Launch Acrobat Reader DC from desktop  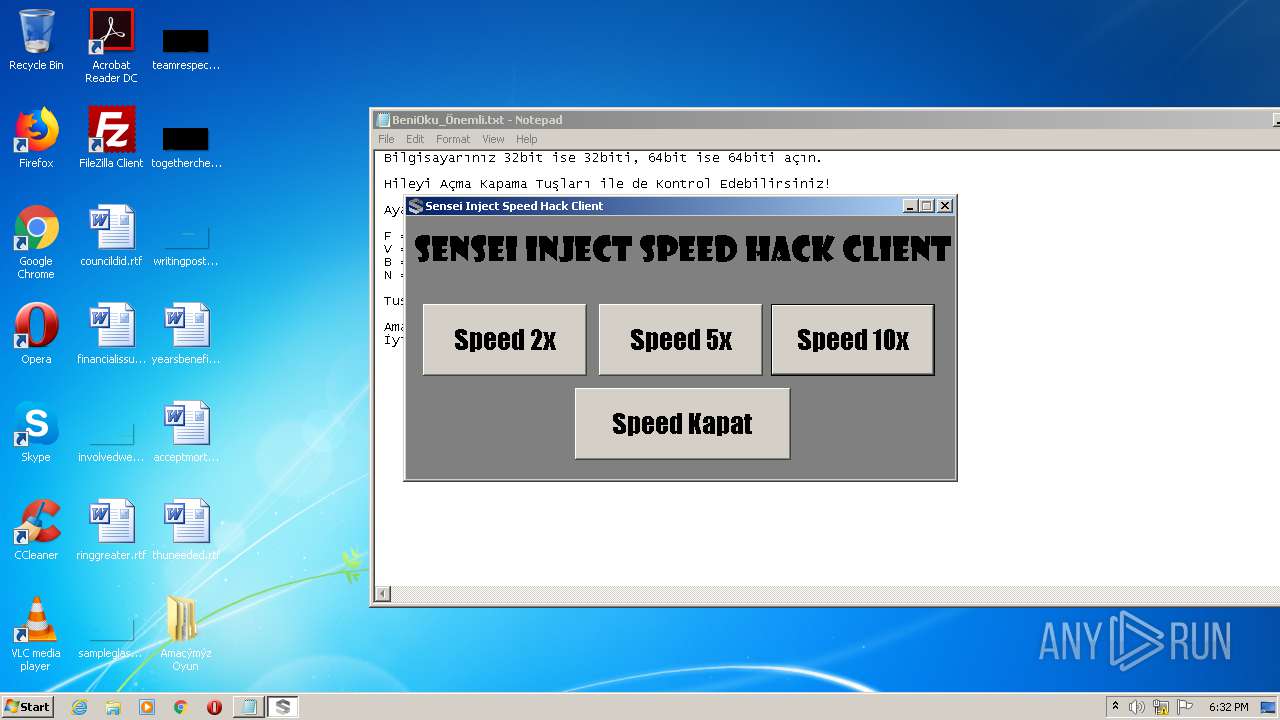(111, 46)
